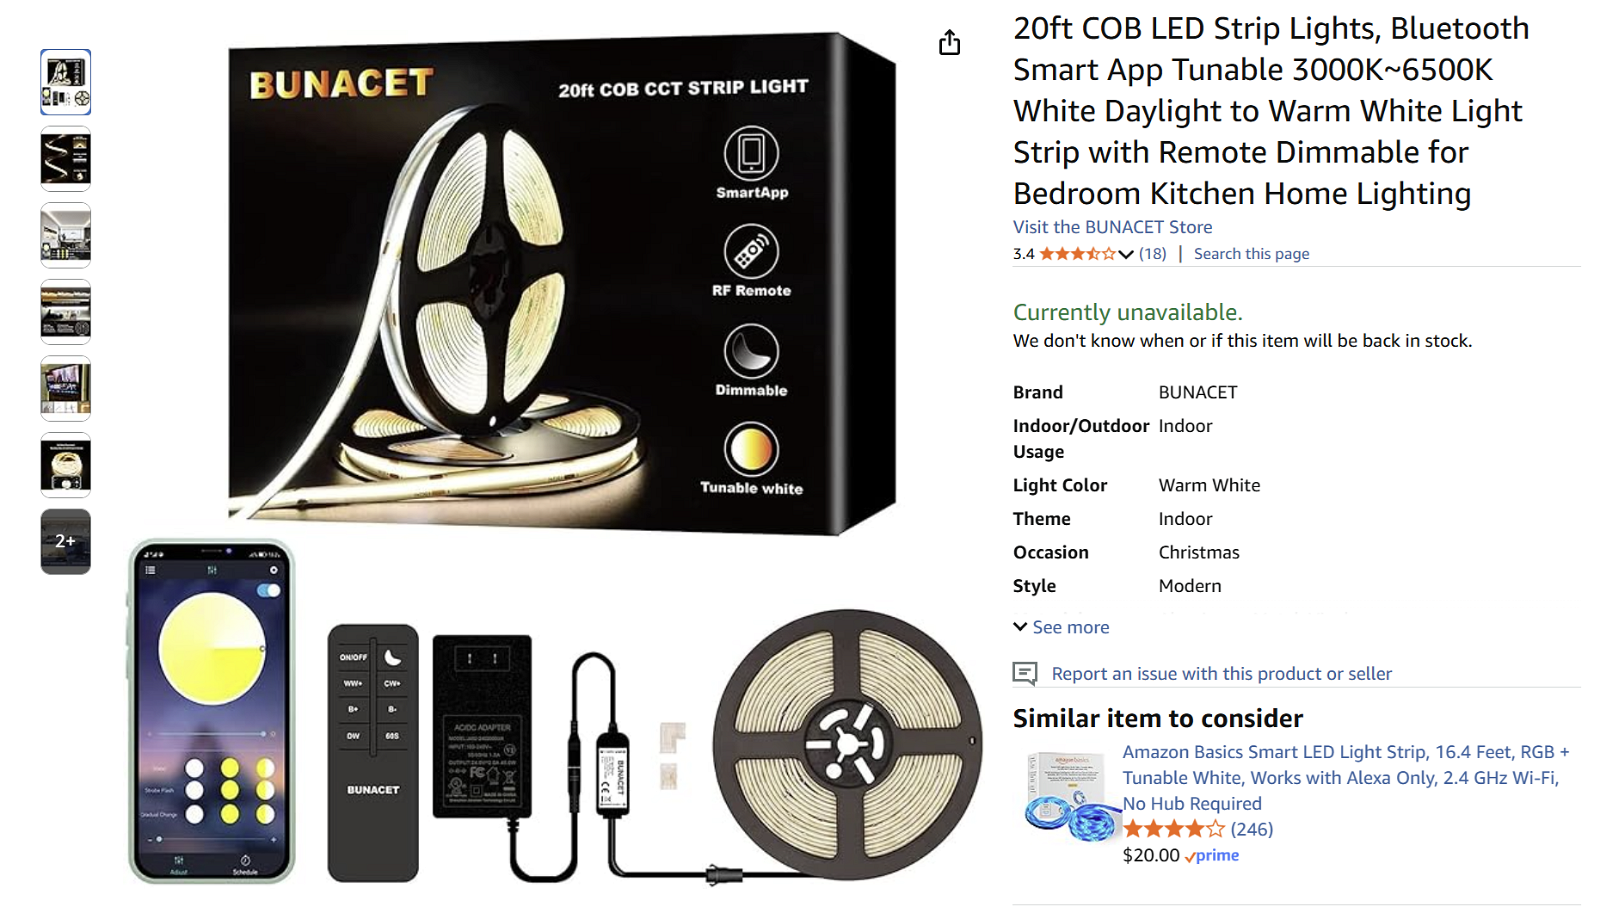This screenshot has height=907, width=1600.
Task: Click the Amazon Basics product image
Action: (x=1066, y=797)
